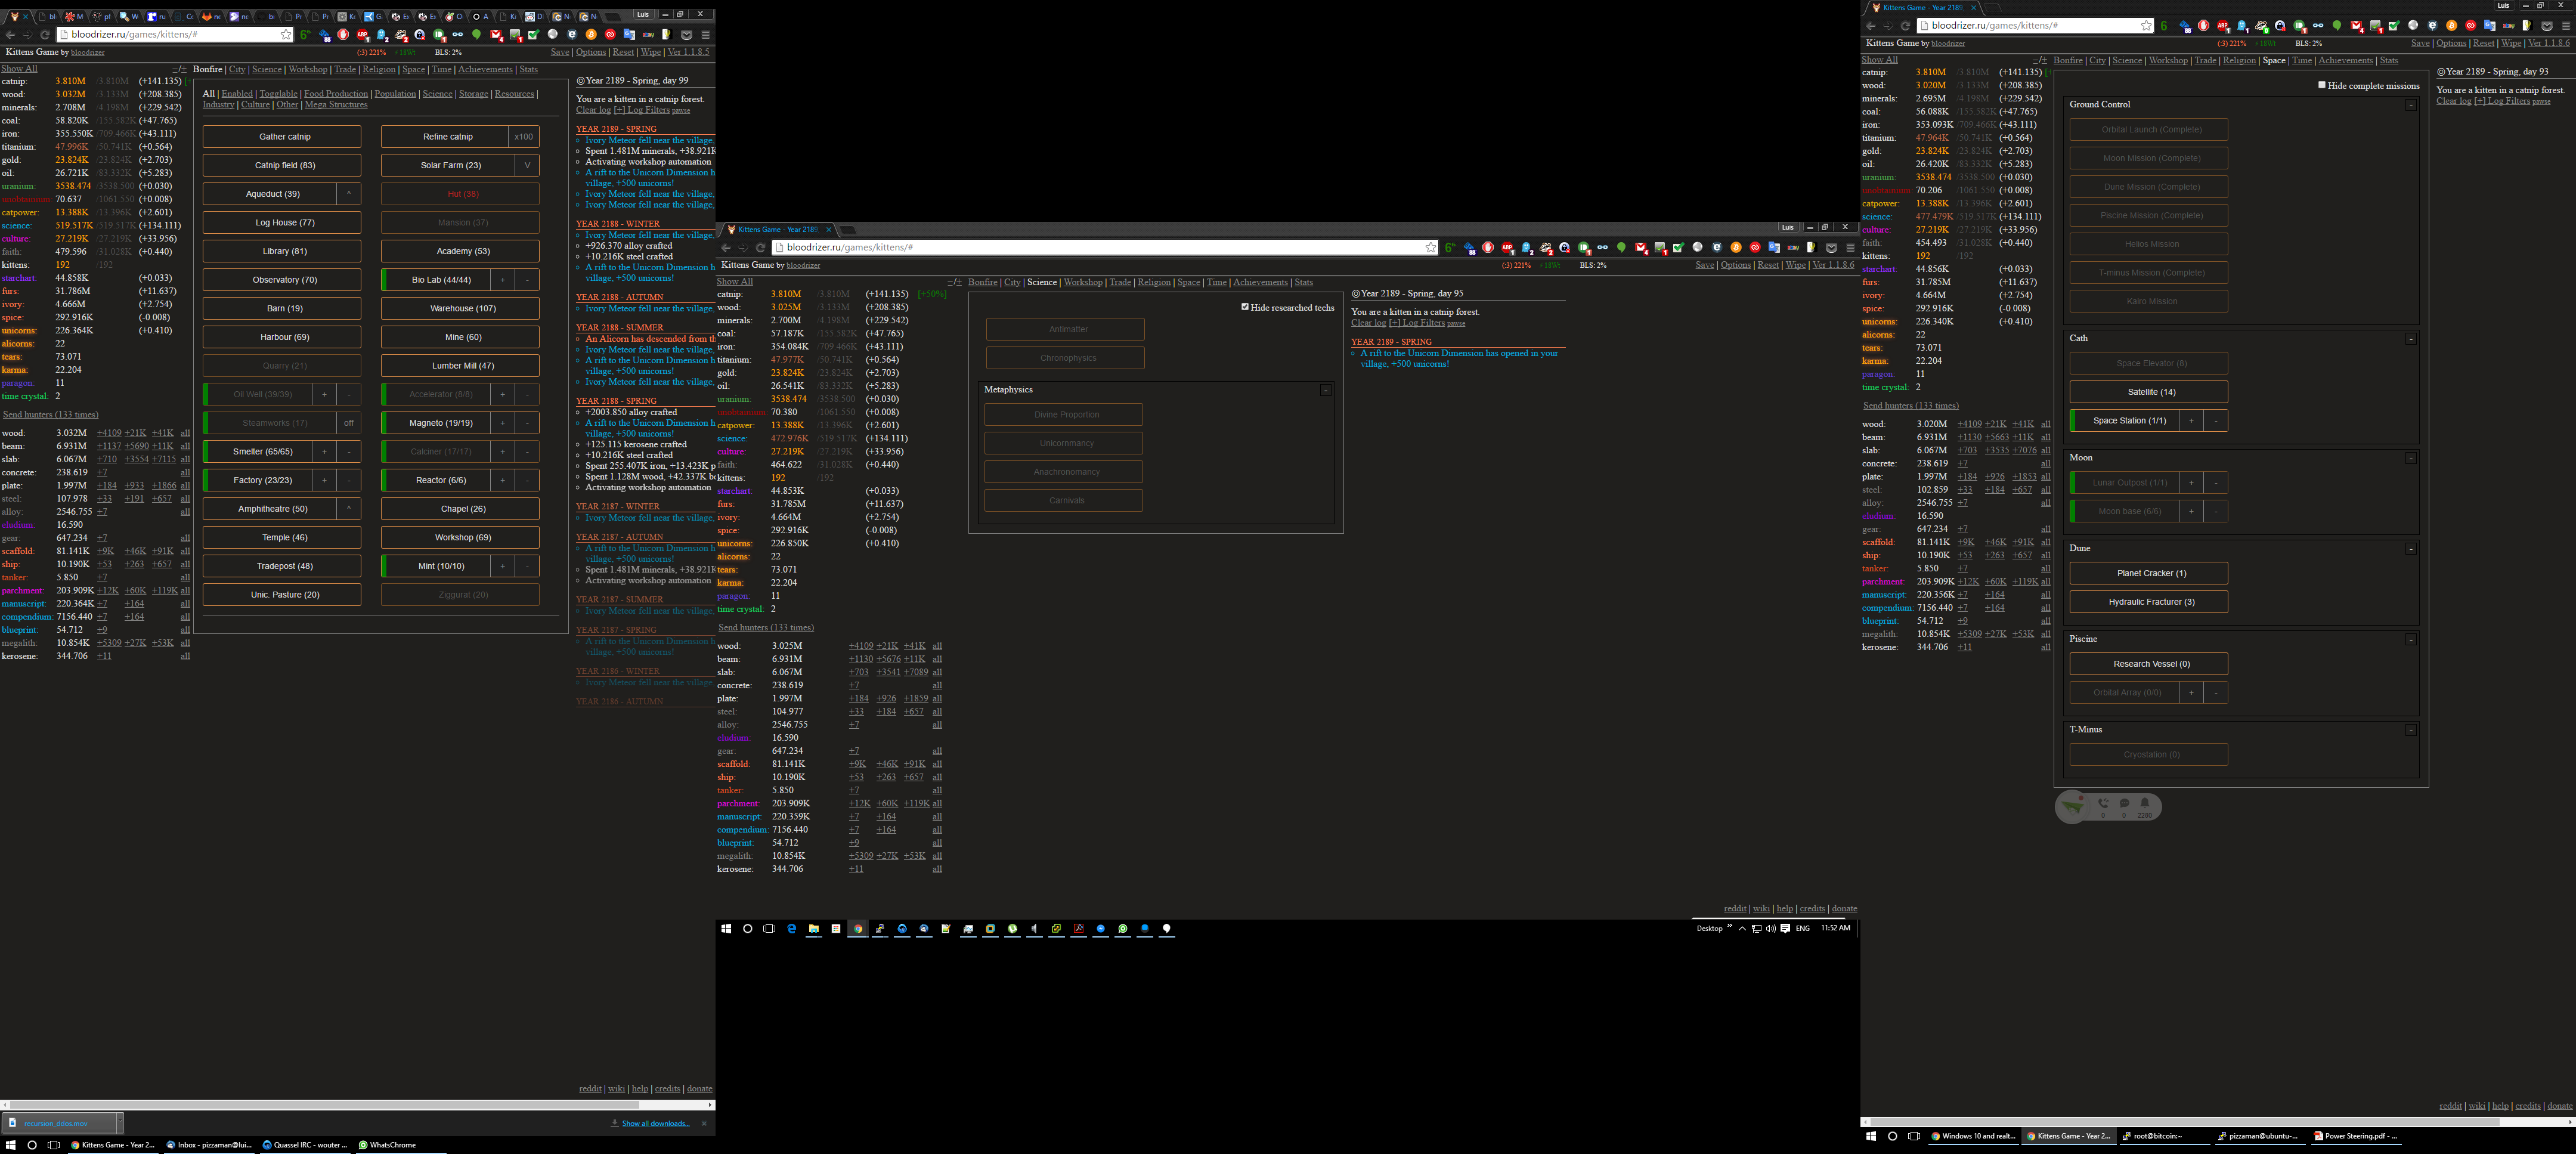This screenshot has width=2576, height=1154.
Task: Collapse the Metaphysics panel
Action: click(x=1325, y=390)
